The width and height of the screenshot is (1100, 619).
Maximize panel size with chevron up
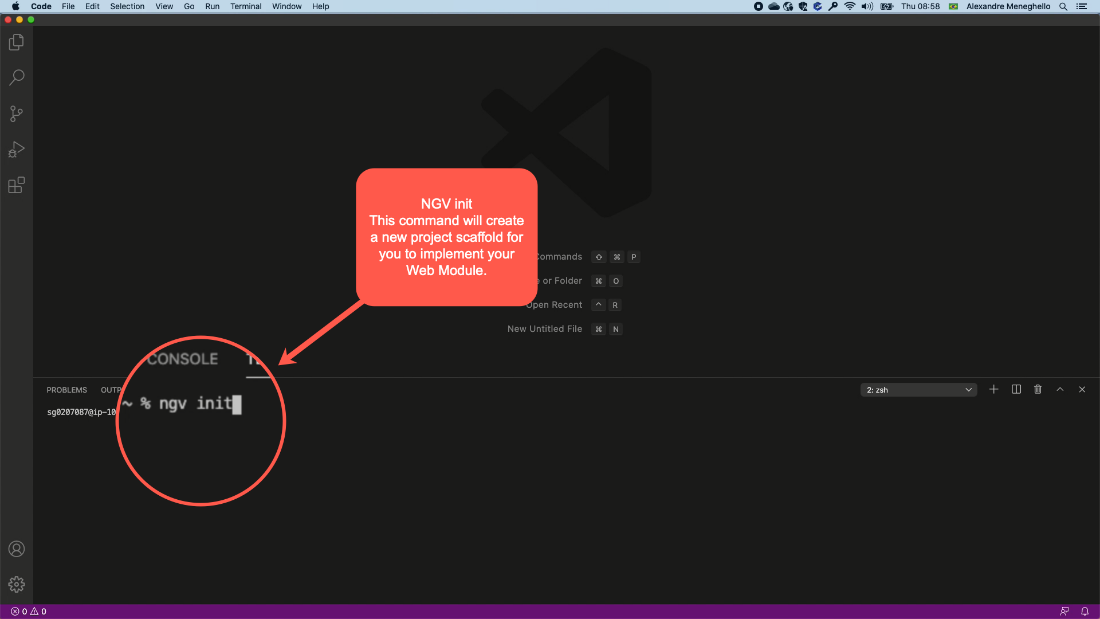point(1060,390)
